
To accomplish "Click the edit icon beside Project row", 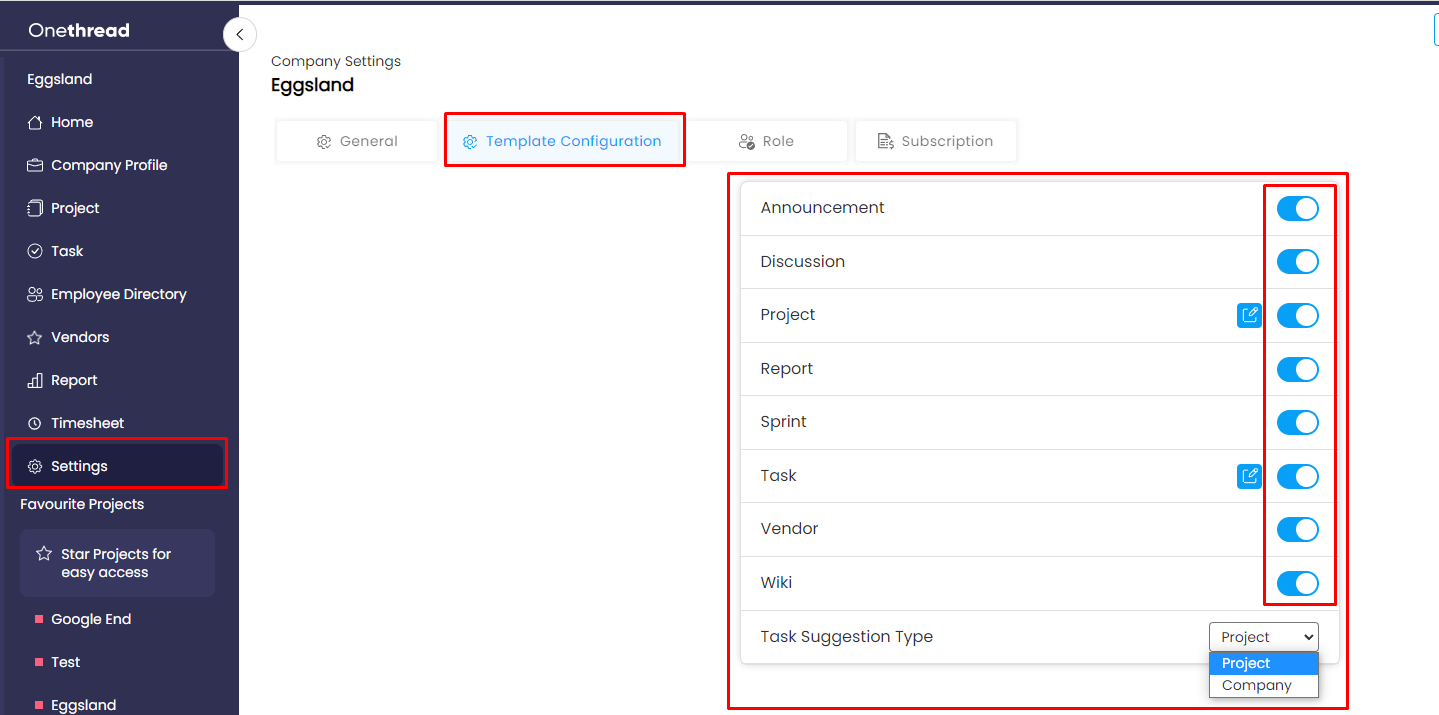I will pyautogui.click(x=1249, y=316).
